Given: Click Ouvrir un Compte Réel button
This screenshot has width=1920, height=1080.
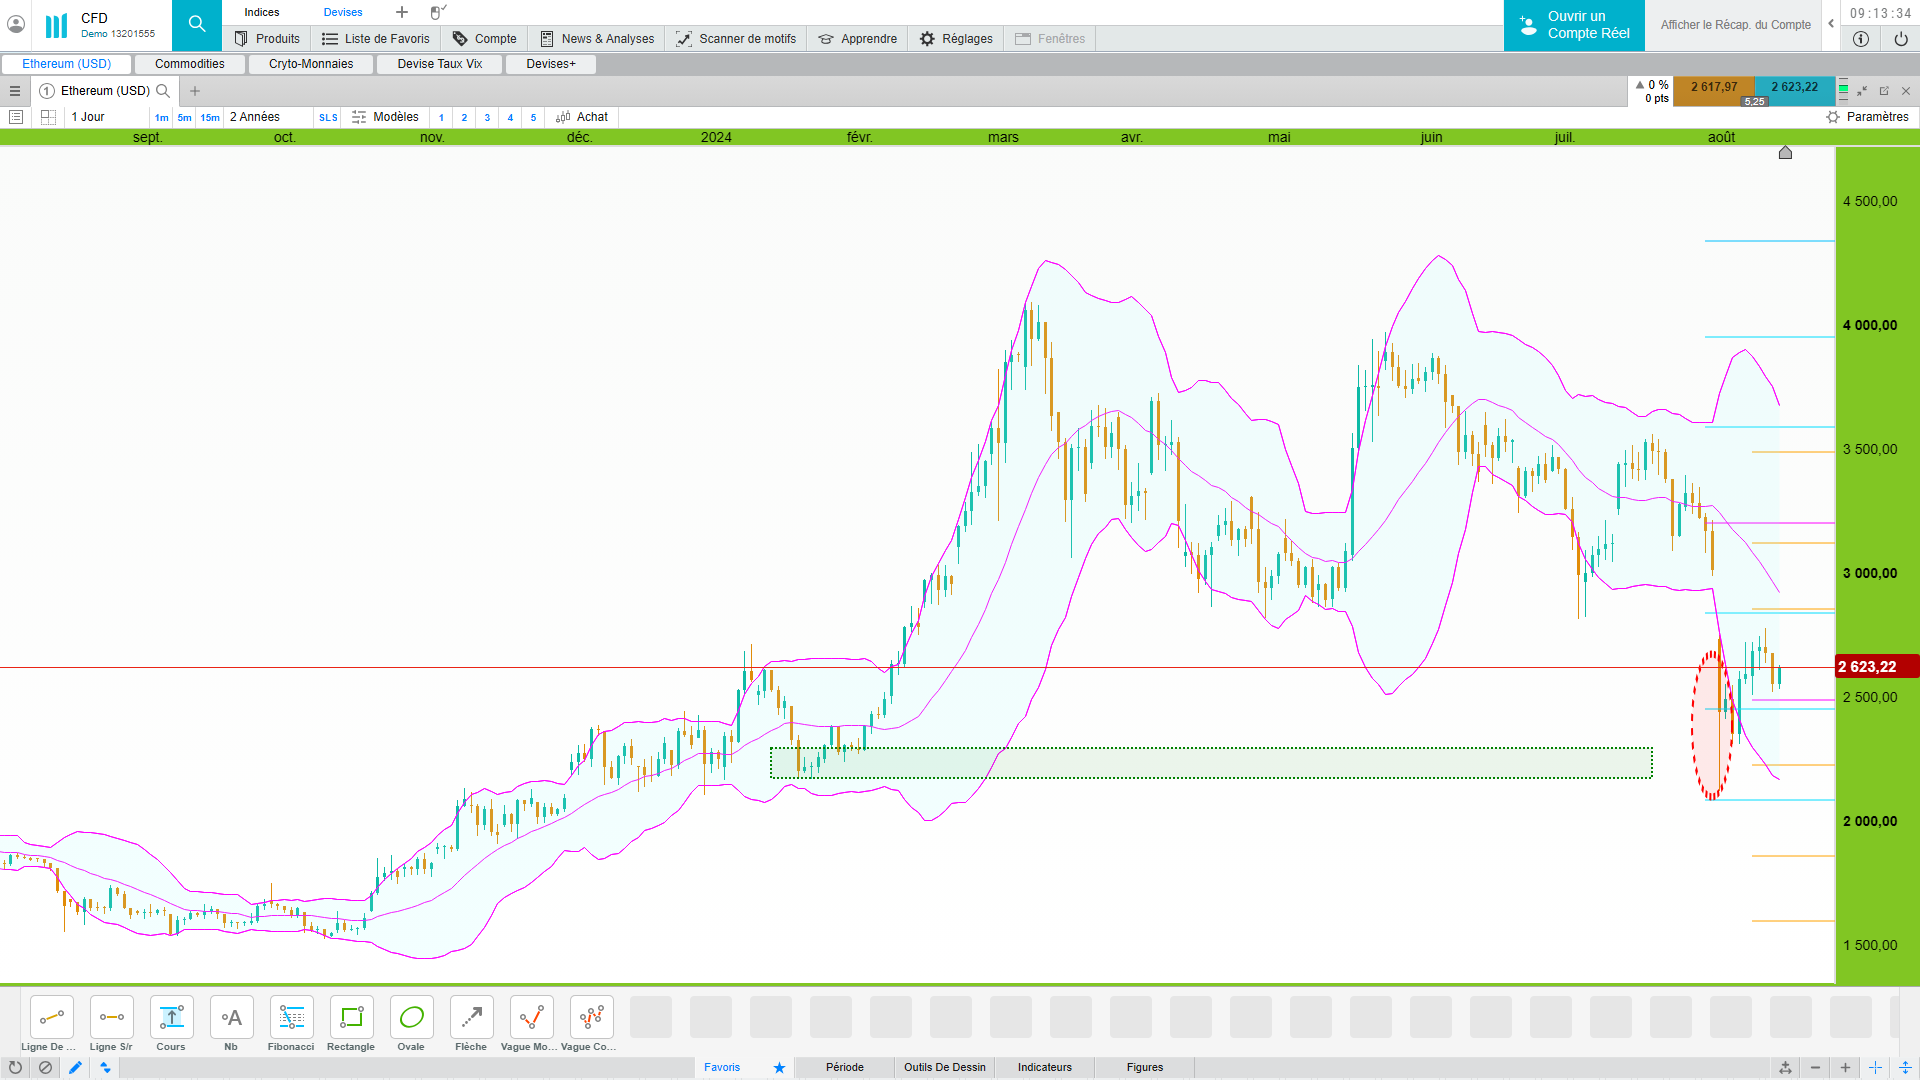Looking at the screenshot, I should [1574, 25].
